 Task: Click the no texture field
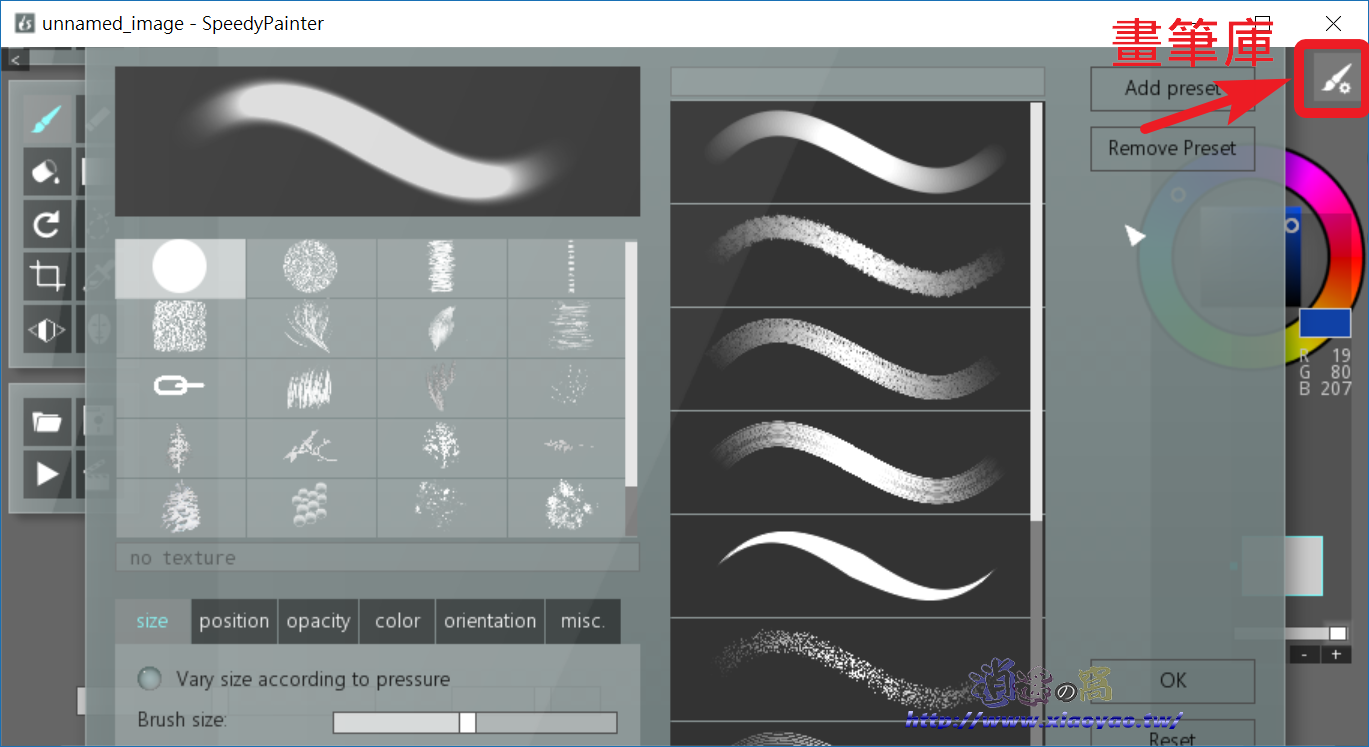click(377, 557)
